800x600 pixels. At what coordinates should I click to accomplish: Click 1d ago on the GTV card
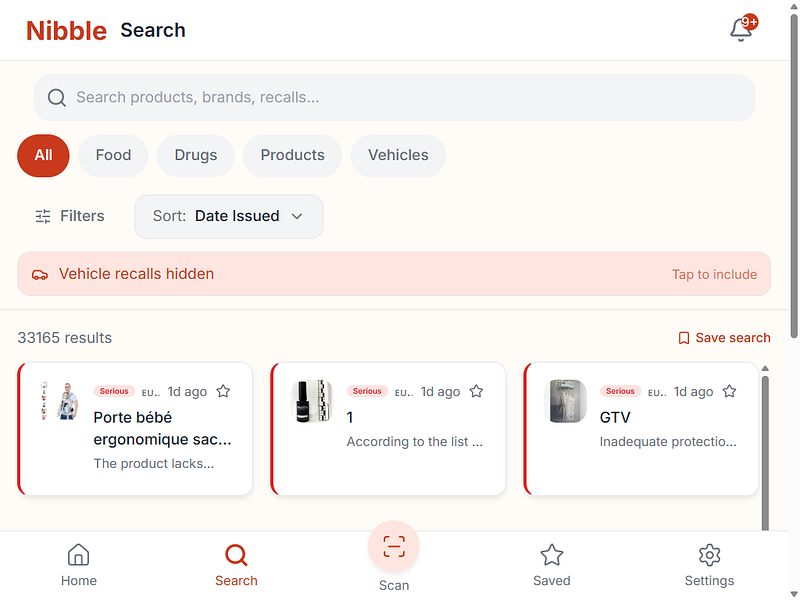point(693,391)
